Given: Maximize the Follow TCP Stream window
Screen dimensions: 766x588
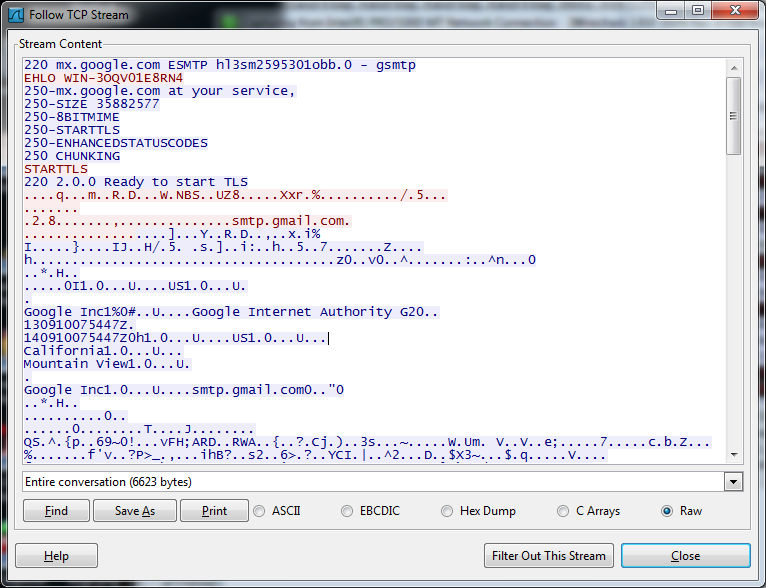Looking at the screenshot, I should (697, 11).
